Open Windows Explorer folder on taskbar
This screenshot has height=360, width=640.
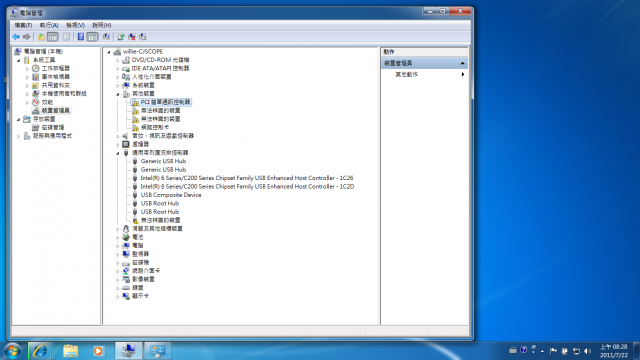[70, 351]
